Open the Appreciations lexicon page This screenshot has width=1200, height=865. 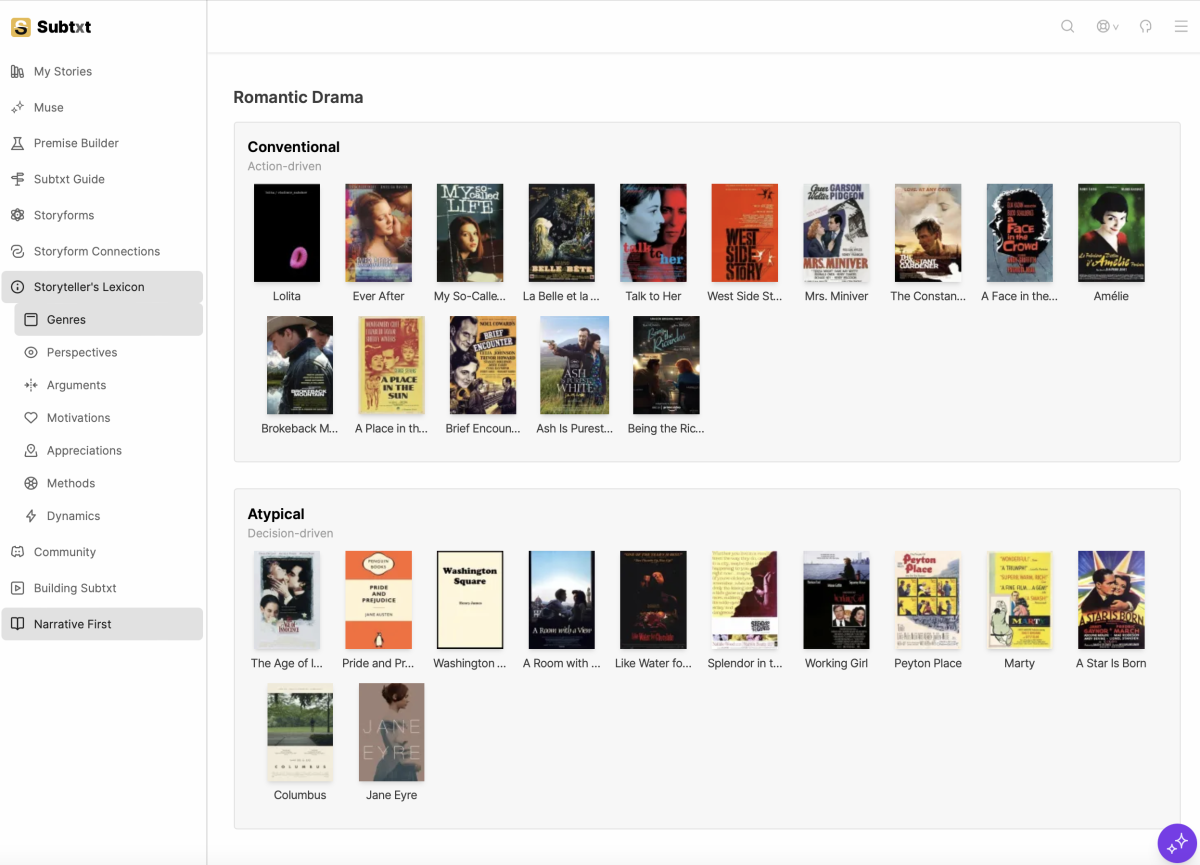pyautogui.click(x=109, y=450)
